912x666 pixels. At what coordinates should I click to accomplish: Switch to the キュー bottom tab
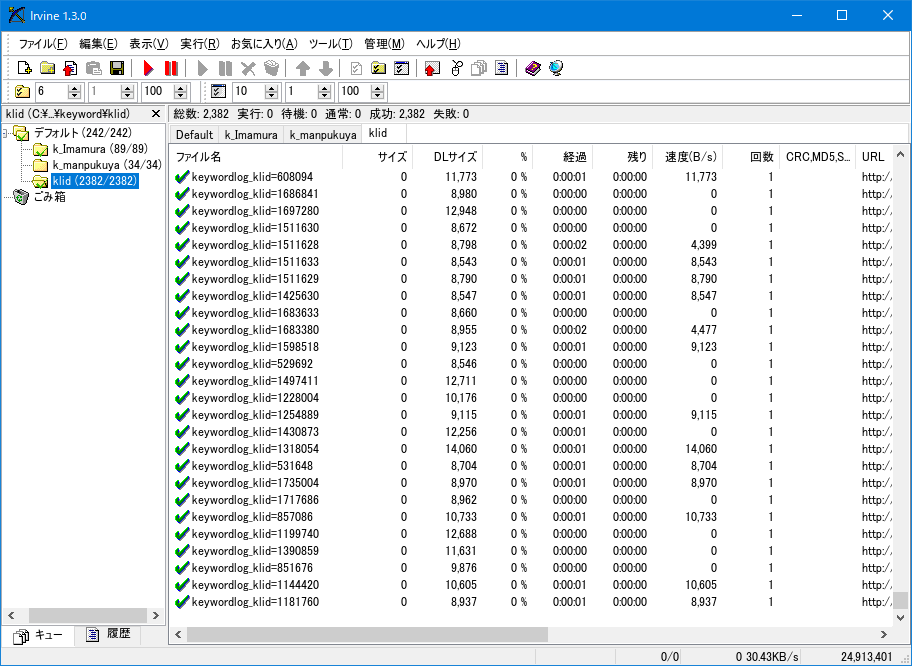click(38, 635)
